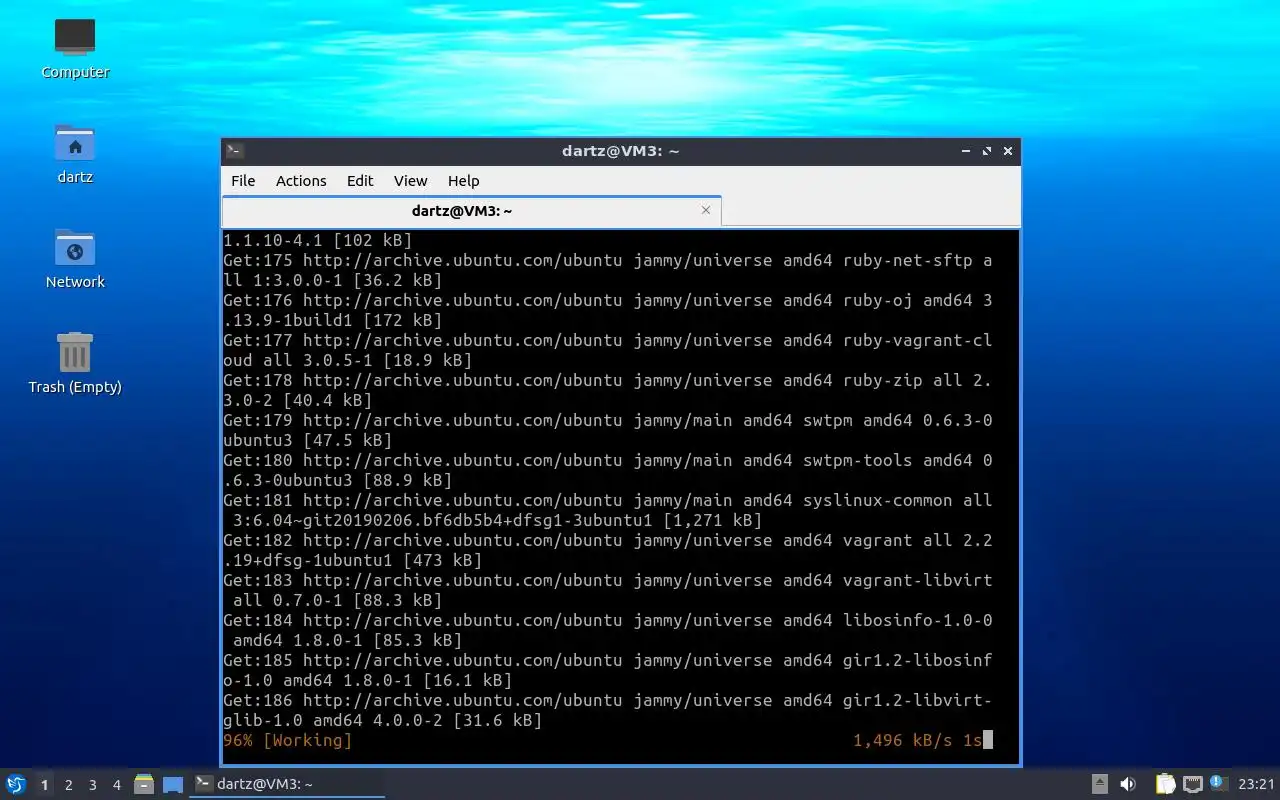The height and width of the screenshot is (800, 1280).
Task: Click the 96% [Working] progress text
Action: tap(287, 741)
